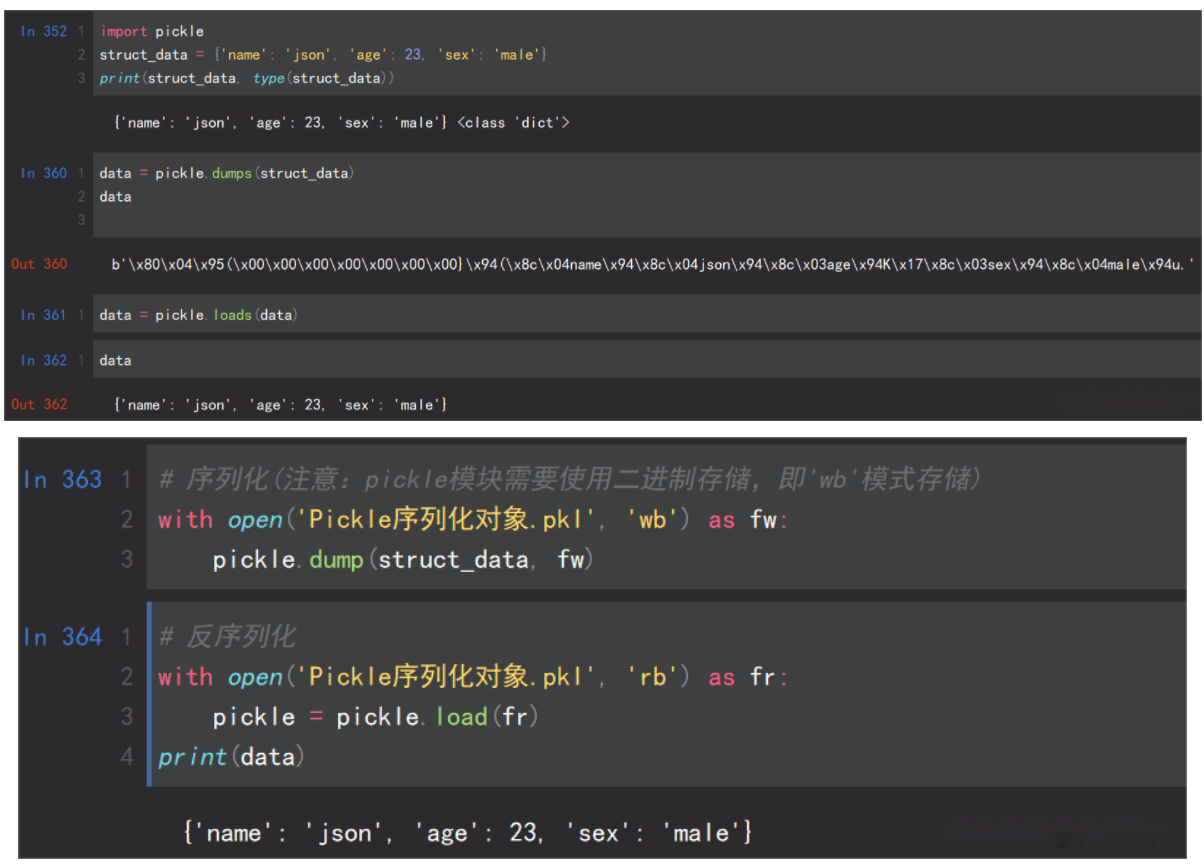Click the 'Out 360' output label

[x=39, y=264]
